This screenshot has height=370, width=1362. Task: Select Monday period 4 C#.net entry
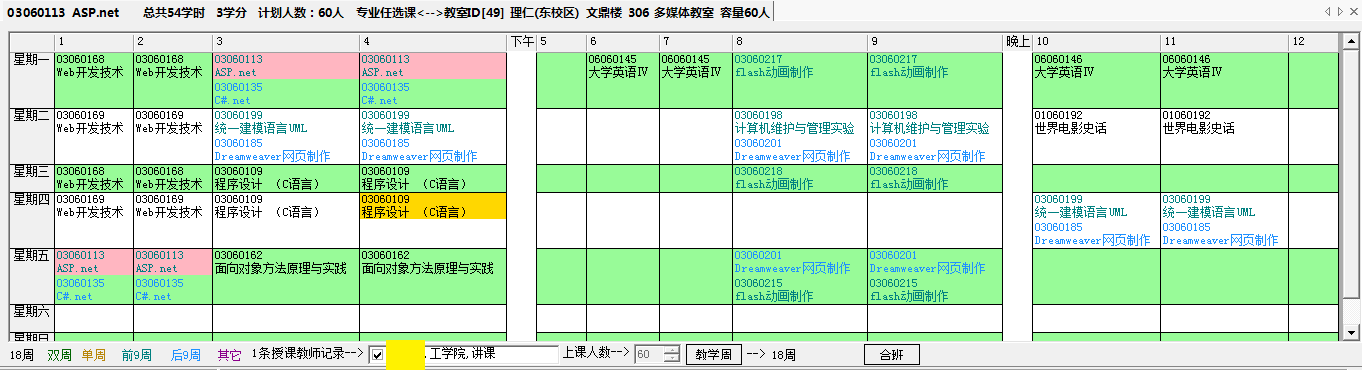(433, 94)
